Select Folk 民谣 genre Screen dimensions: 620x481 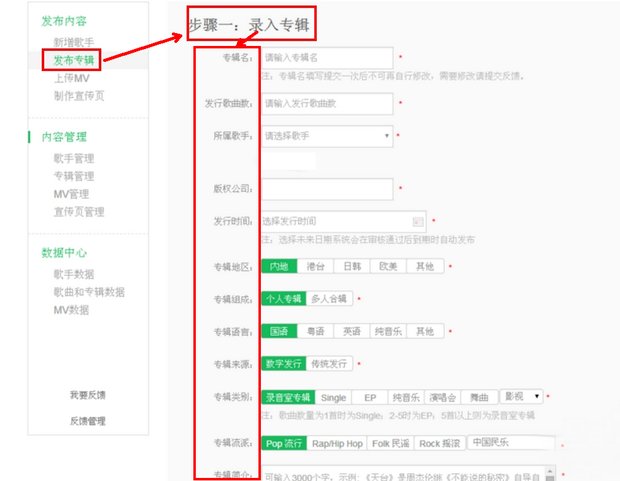point(391,443)
